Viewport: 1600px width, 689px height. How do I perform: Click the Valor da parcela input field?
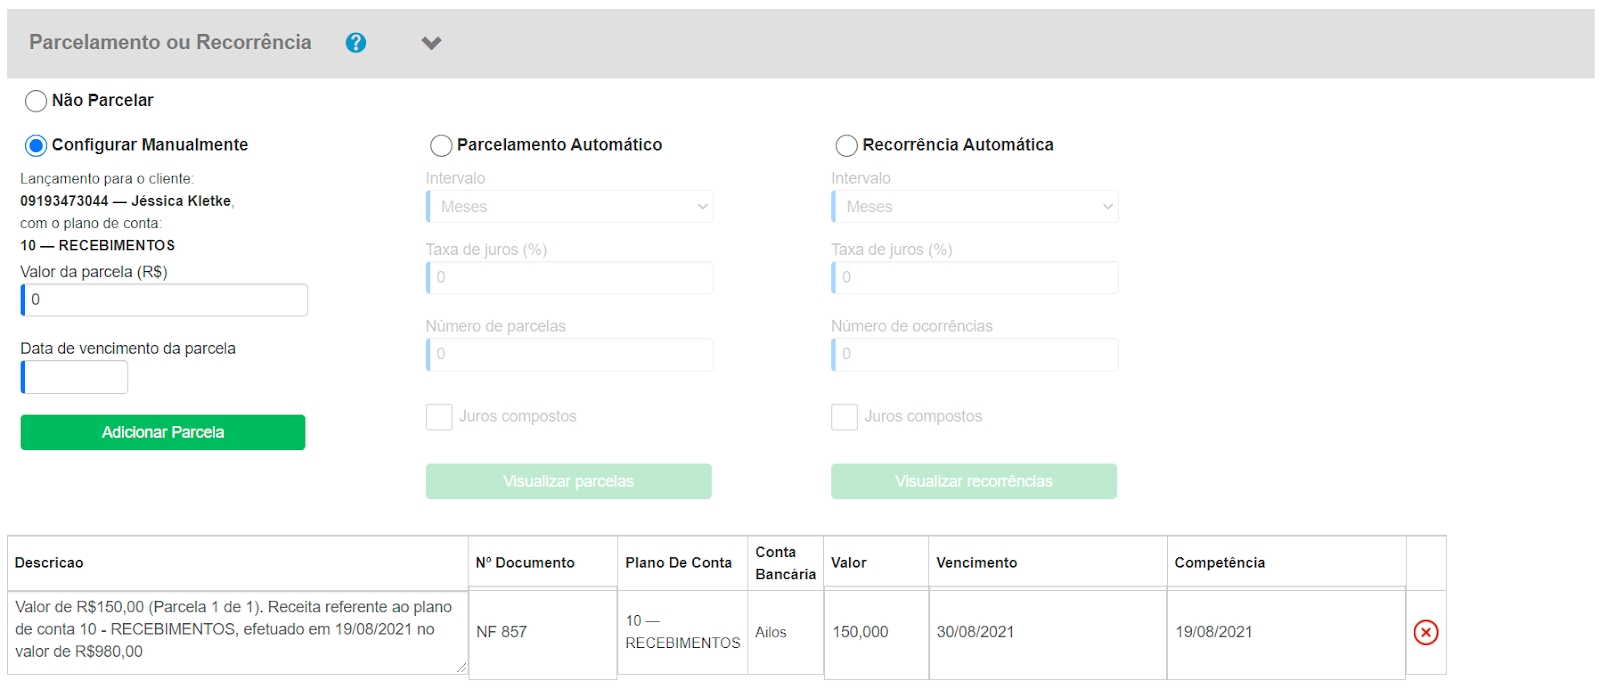(165, 300)
